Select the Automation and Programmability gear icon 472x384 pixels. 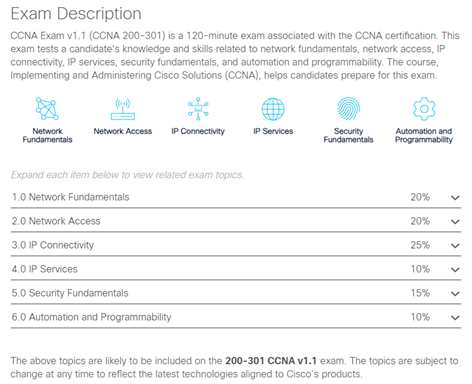[424, 109]
